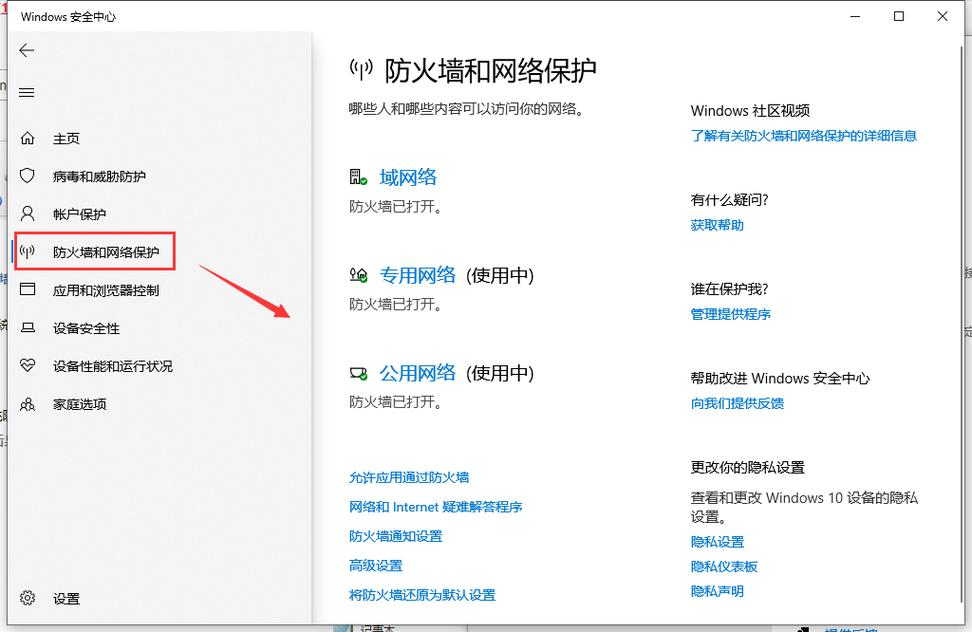This screenshot has height=632, width=972.
Task: Click the 域网络 network icon
Action: [357, 176]
